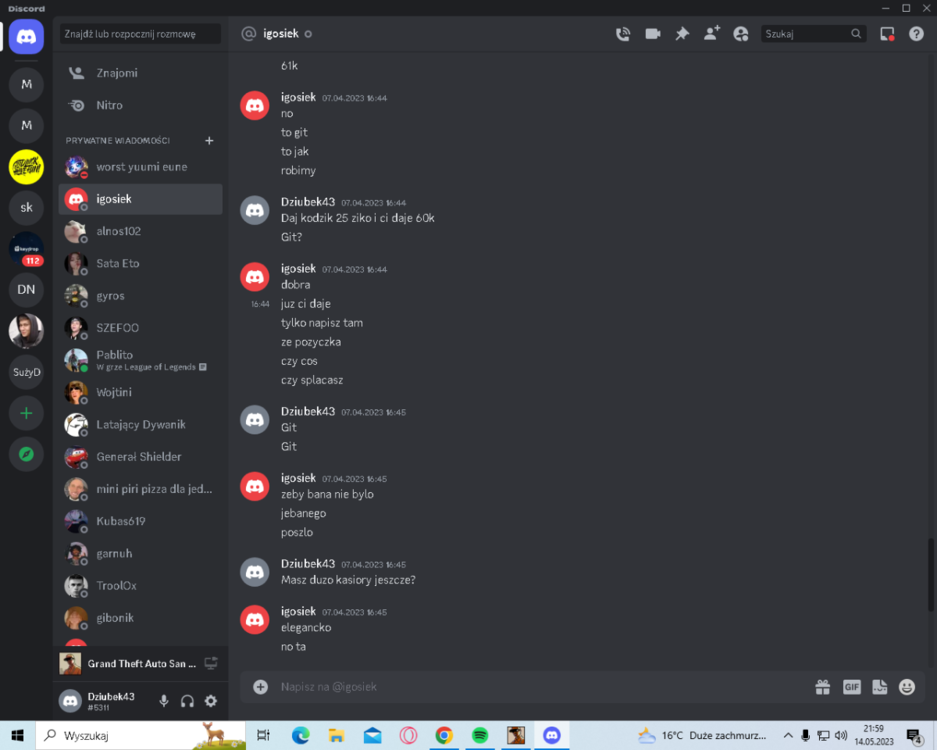Open the sticker picker

880,687
